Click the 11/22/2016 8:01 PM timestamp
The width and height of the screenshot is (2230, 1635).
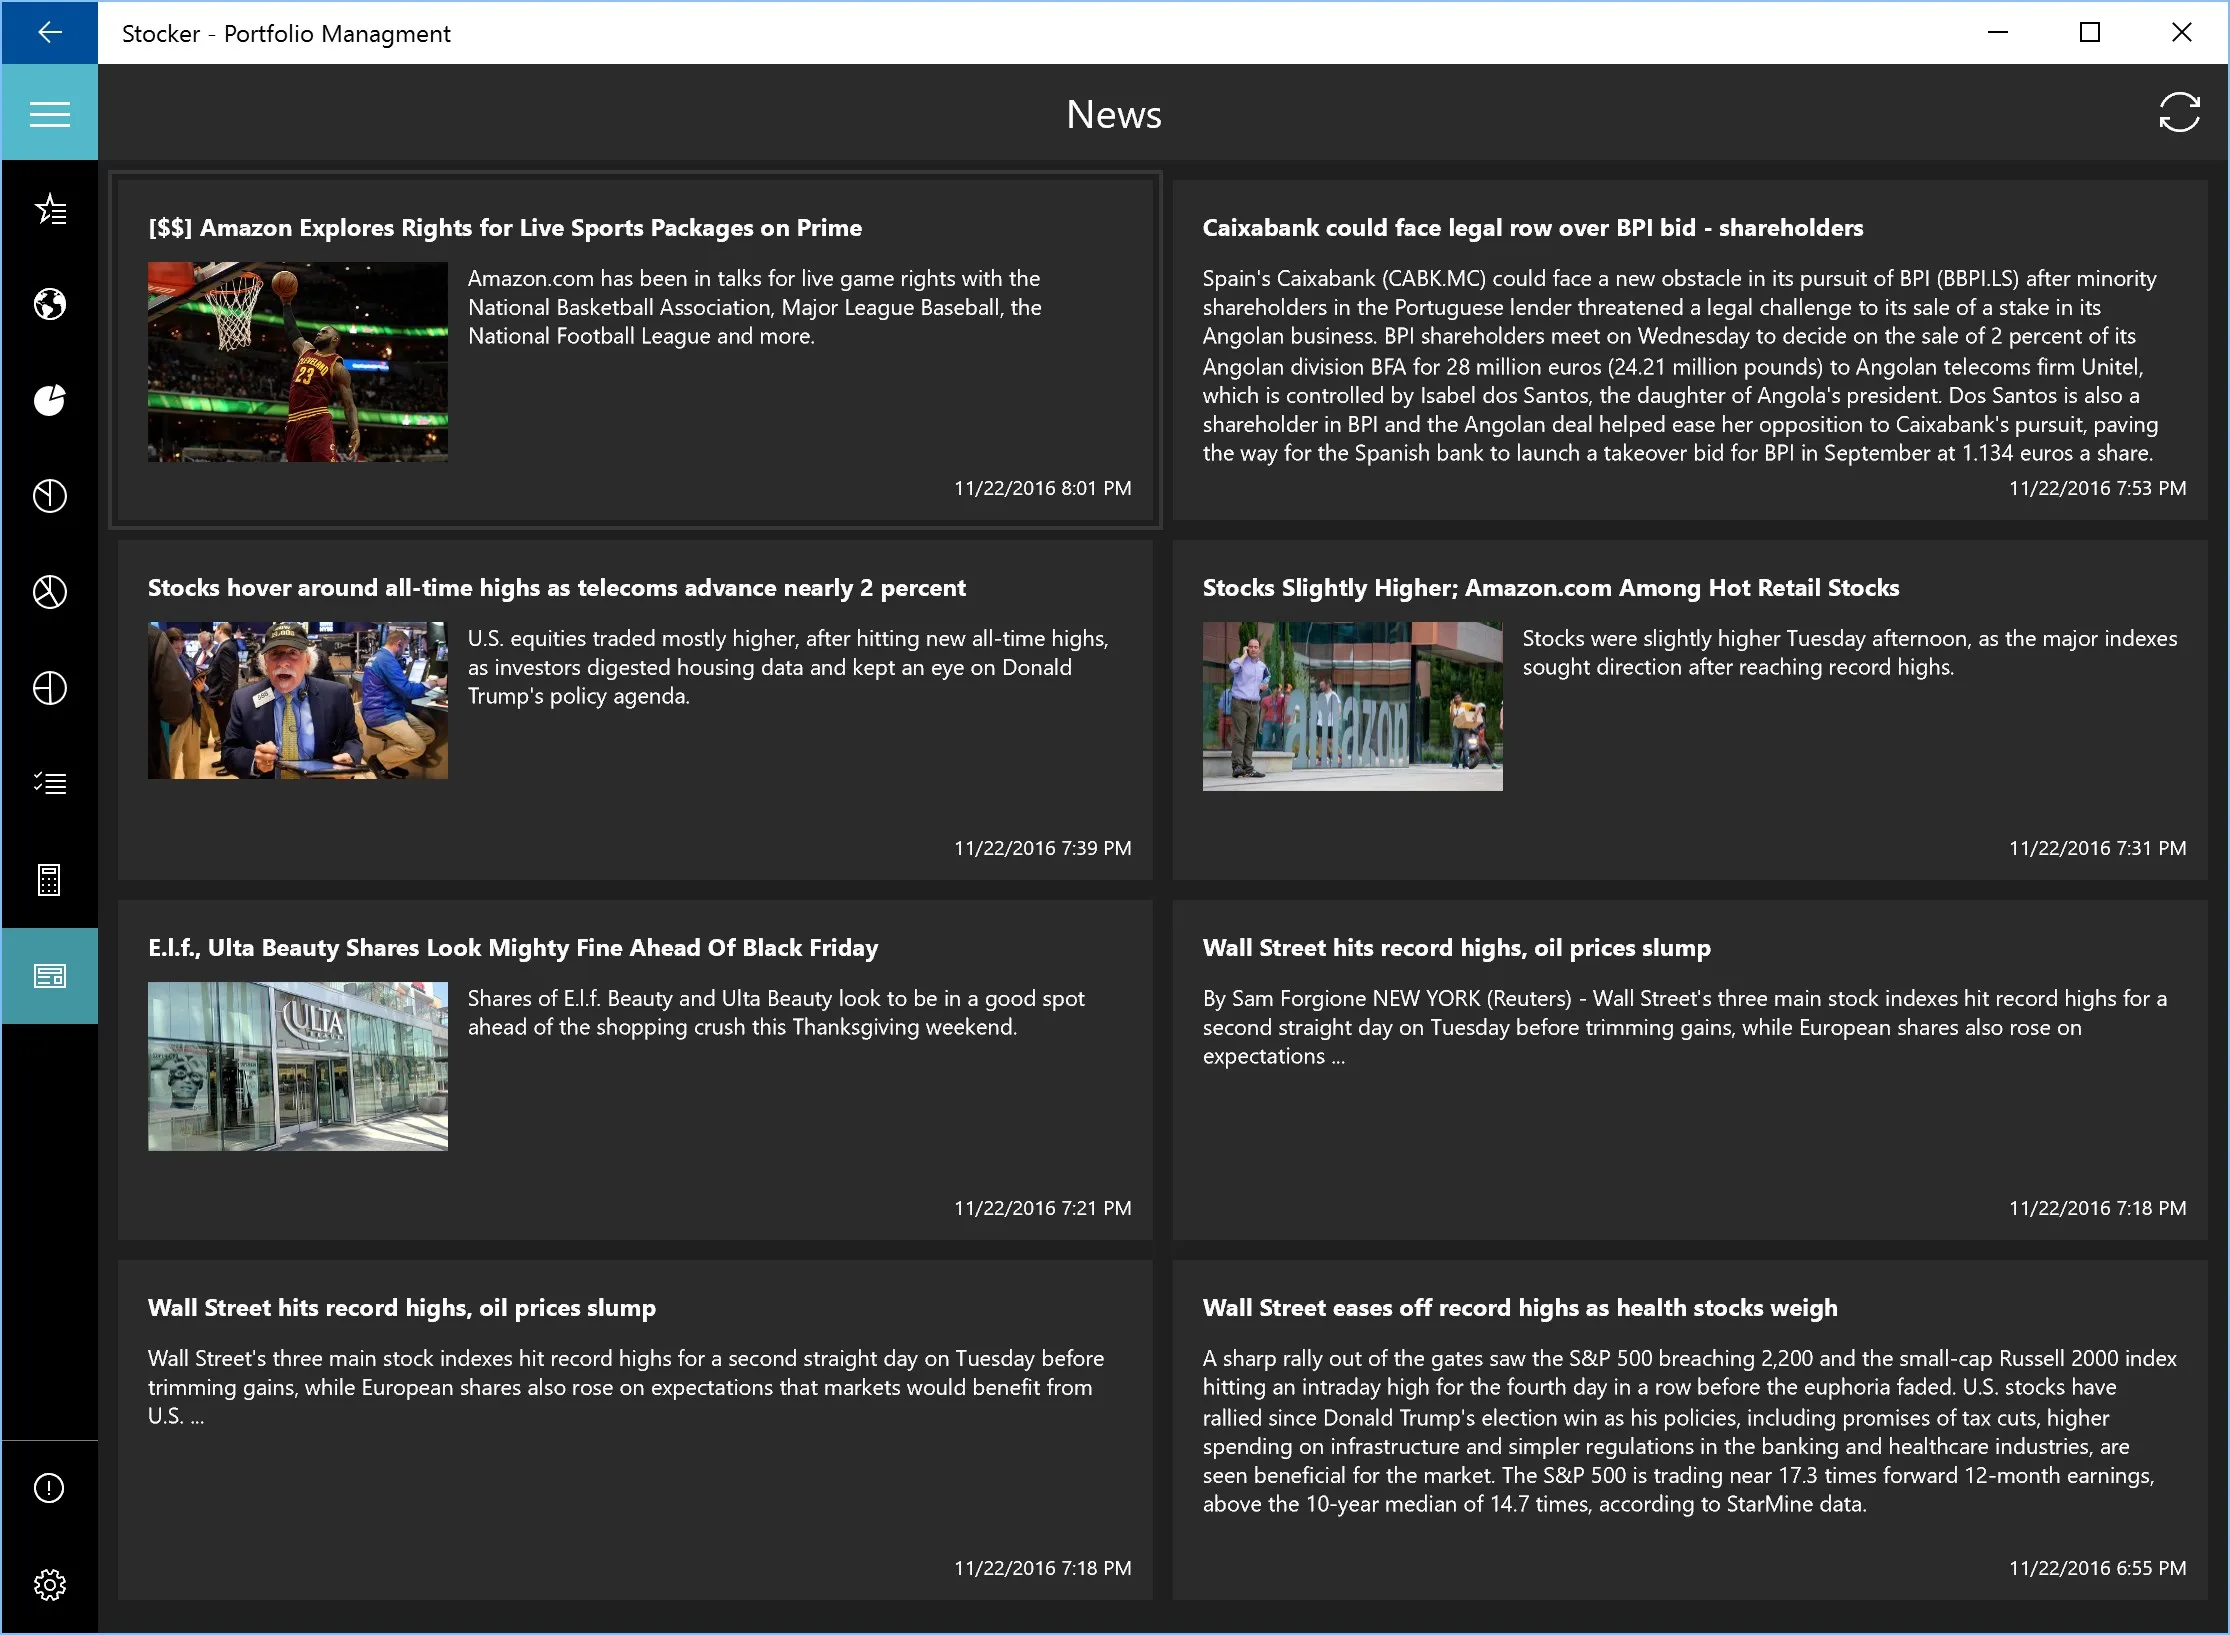(x=1042, y=488)
